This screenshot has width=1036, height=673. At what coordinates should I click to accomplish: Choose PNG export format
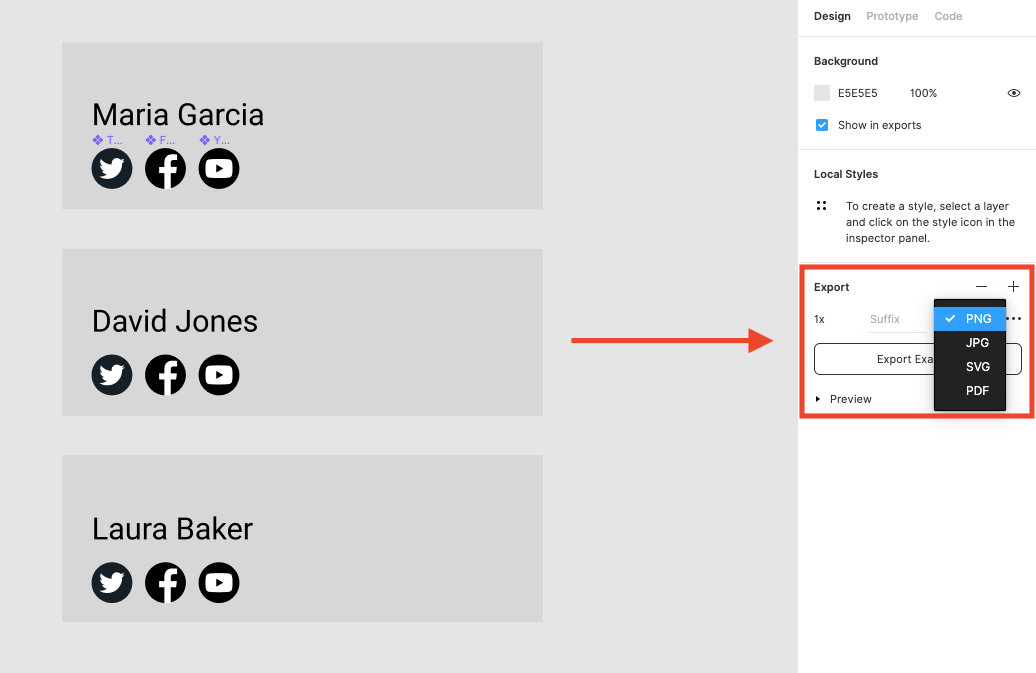point(970,318)
